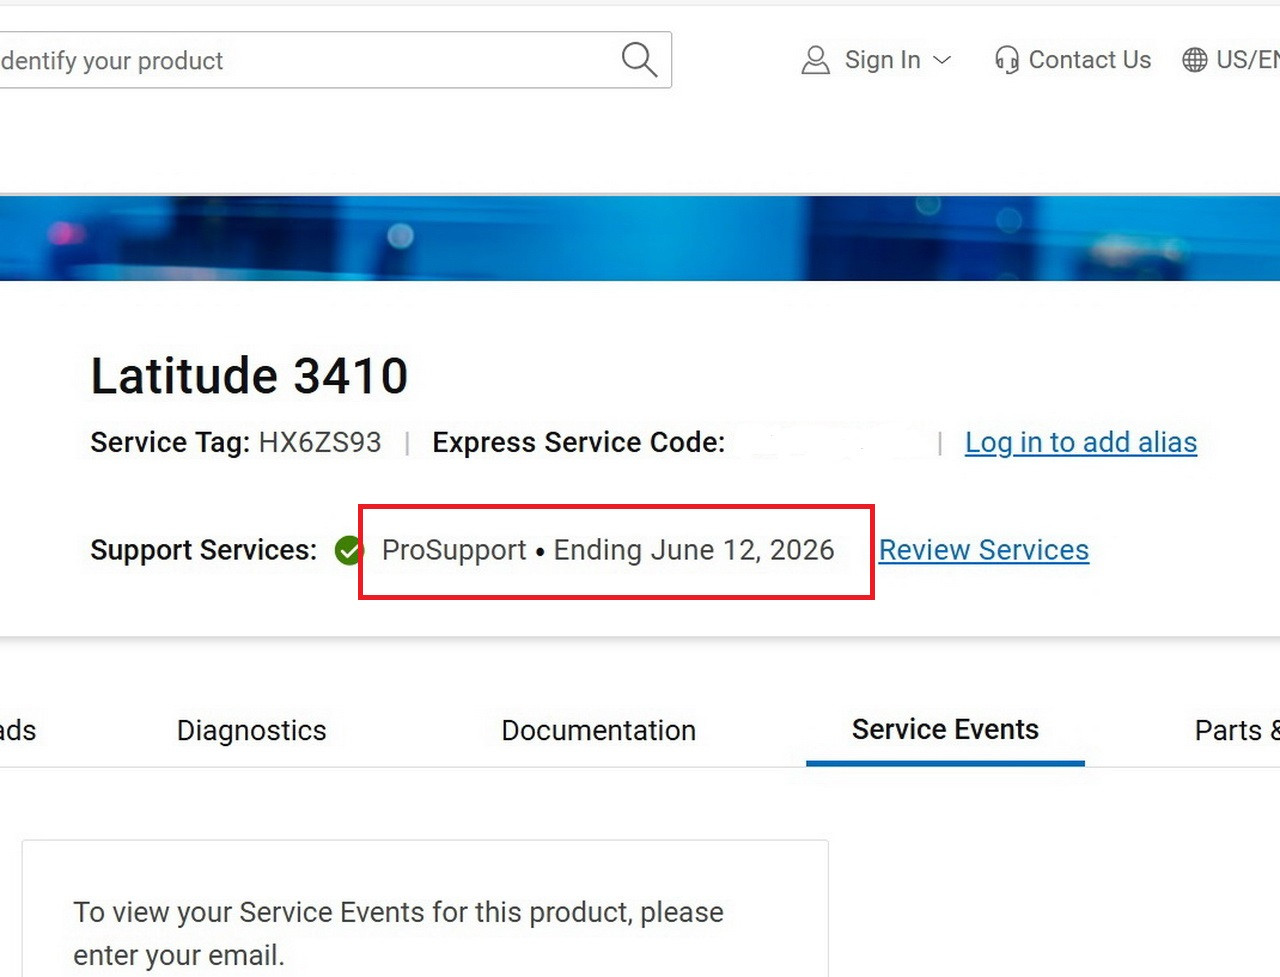This screenshot has height=977, width=1280.
Task: Click the Contact Us headset icon
Action: [x=1007, y=61]
